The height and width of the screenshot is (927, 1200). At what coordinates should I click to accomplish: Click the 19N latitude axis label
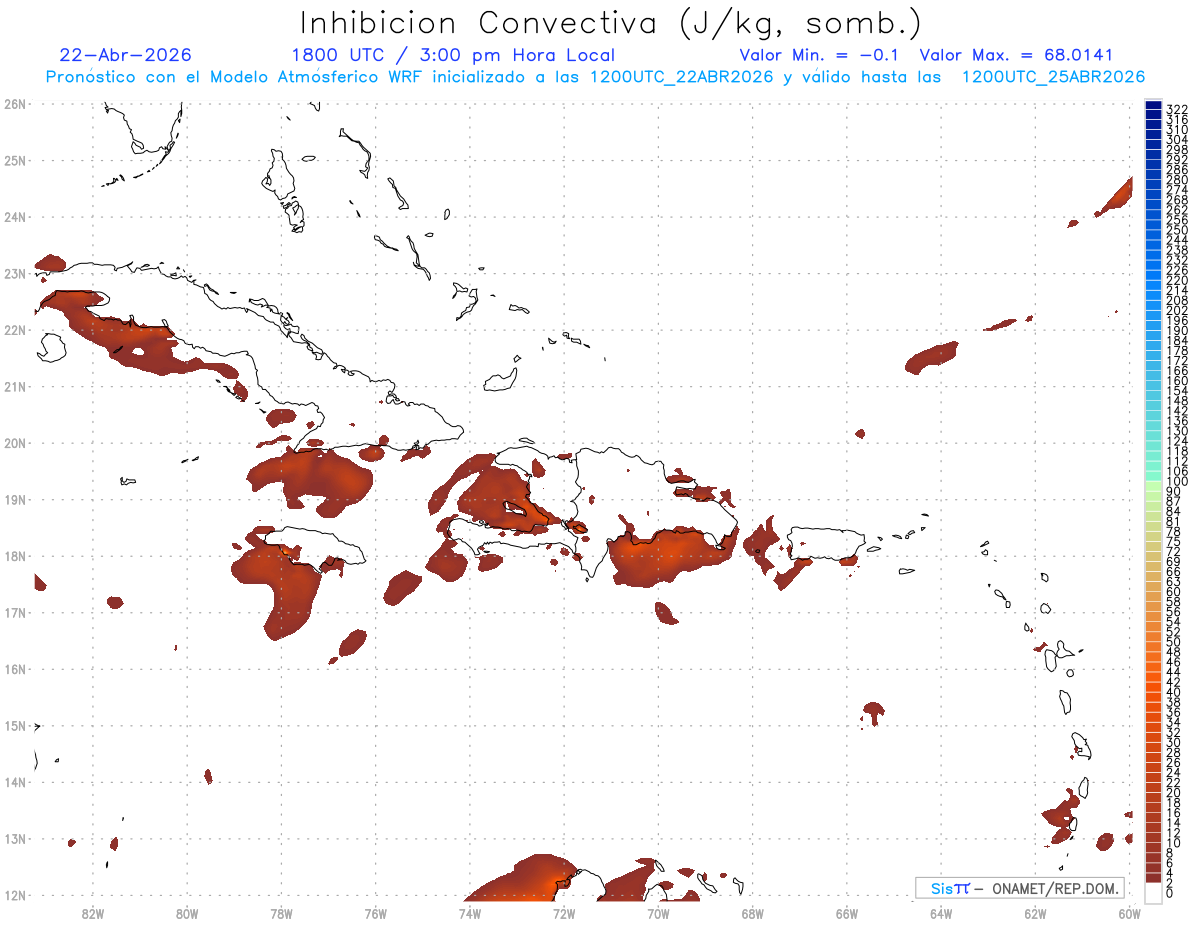coord(14,499)
